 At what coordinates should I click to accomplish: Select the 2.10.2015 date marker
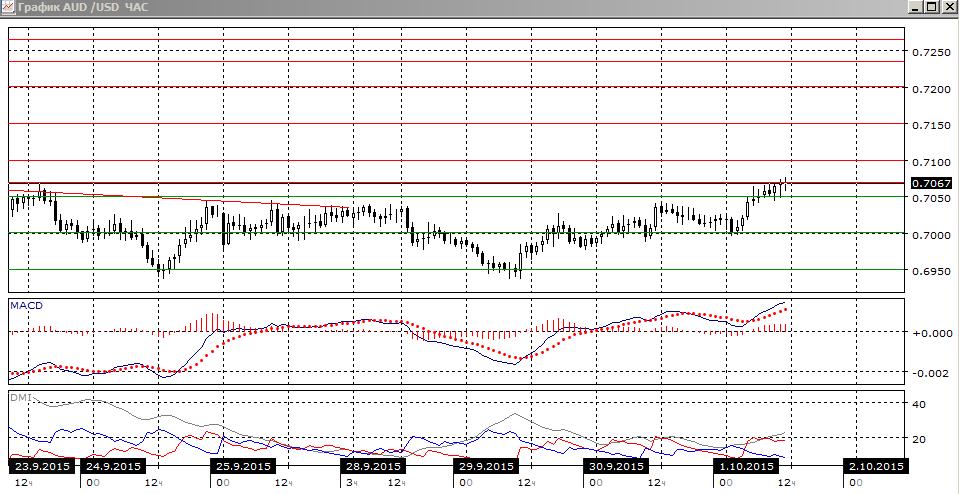click(876, 466)
